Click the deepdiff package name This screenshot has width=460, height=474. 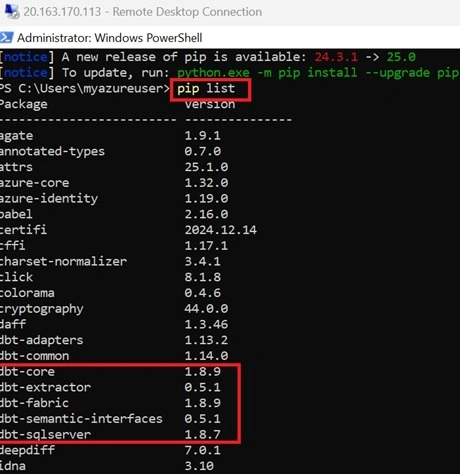coord(27,450)
